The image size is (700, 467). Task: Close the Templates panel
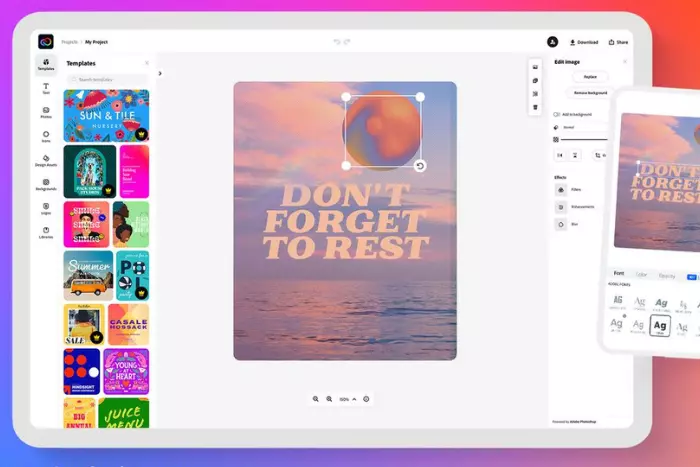pos(147,63)
